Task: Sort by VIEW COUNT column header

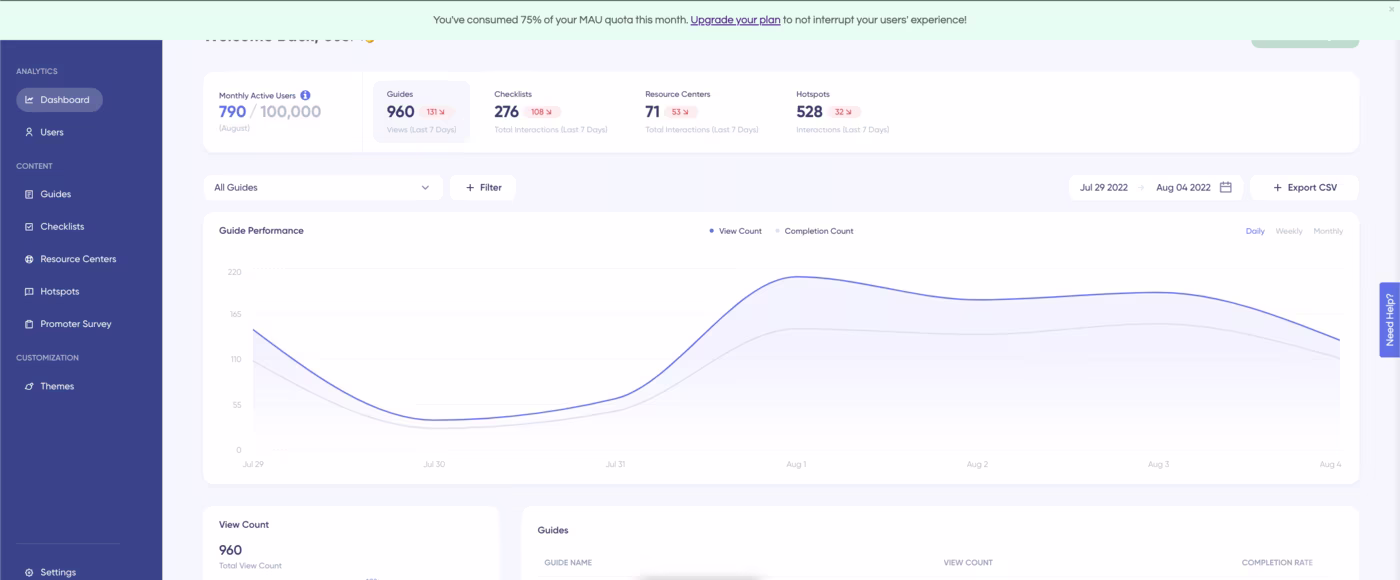Action: 968,563
